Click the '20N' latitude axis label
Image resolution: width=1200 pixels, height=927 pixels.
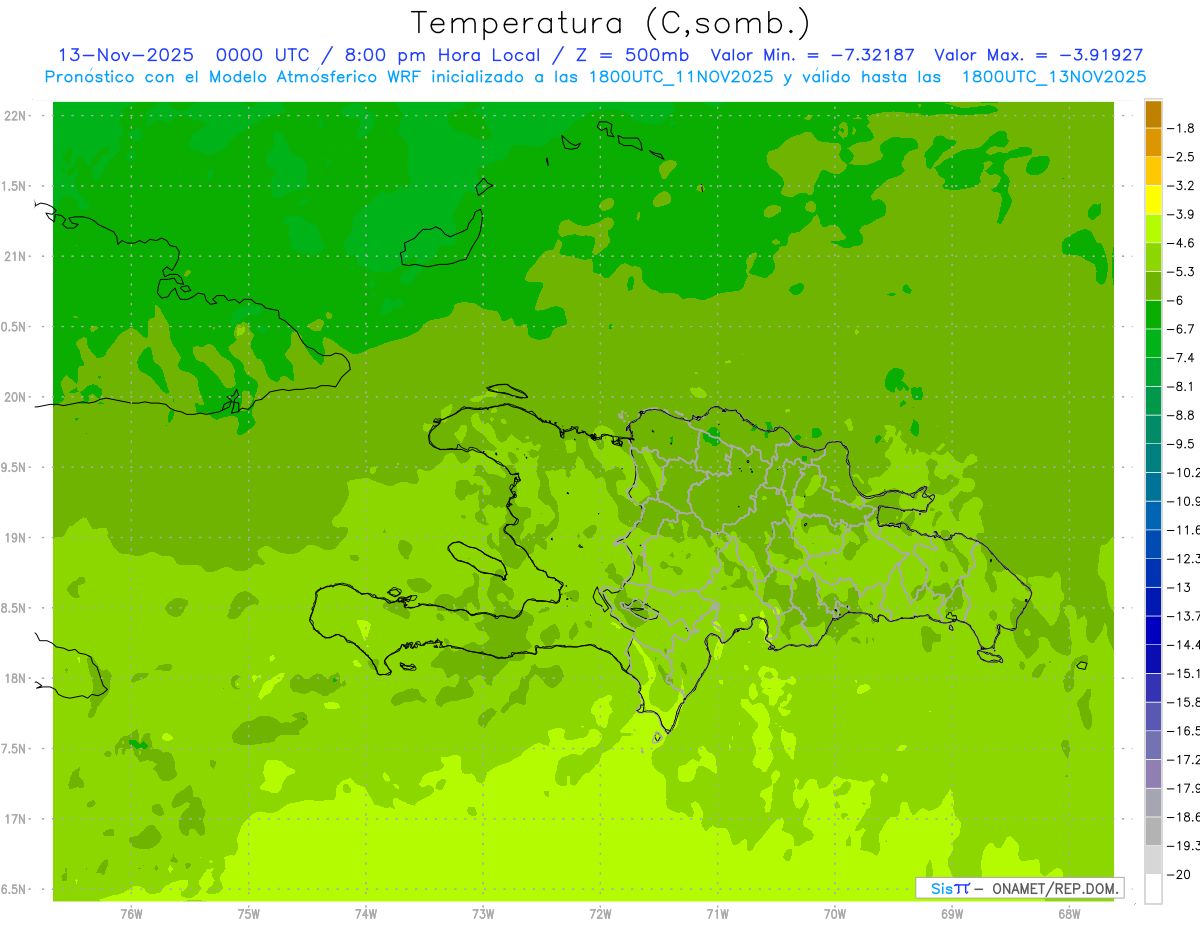point(14,397)
